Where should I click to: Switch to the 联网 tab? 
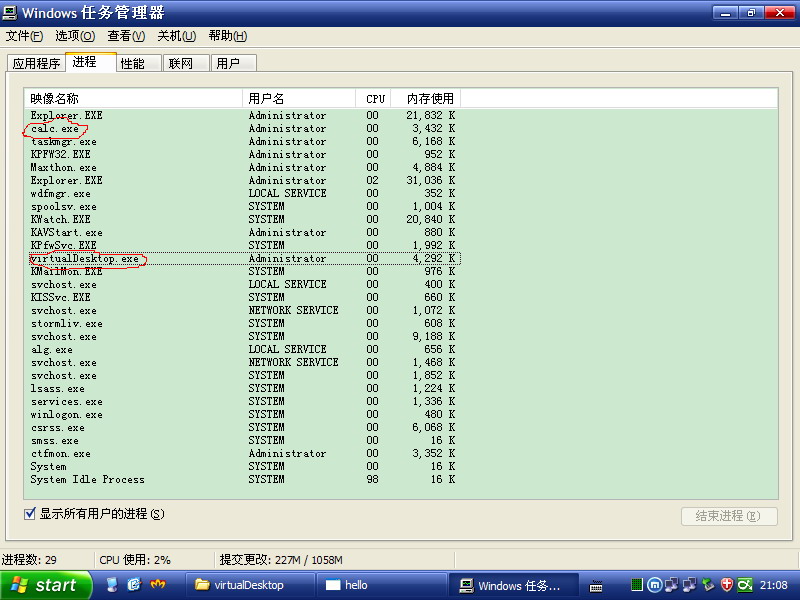(186, 63)
